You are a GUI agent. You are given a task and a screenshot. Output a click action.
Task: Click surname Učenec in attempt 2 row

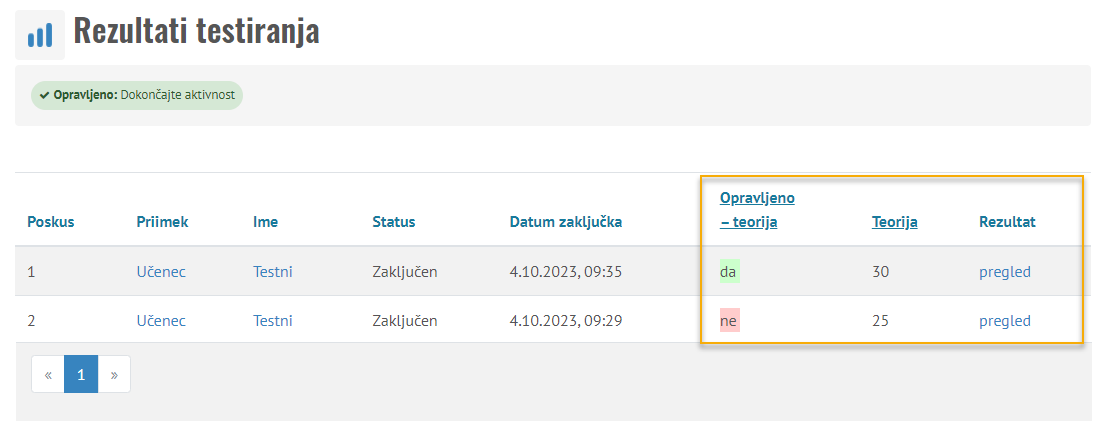161,321
